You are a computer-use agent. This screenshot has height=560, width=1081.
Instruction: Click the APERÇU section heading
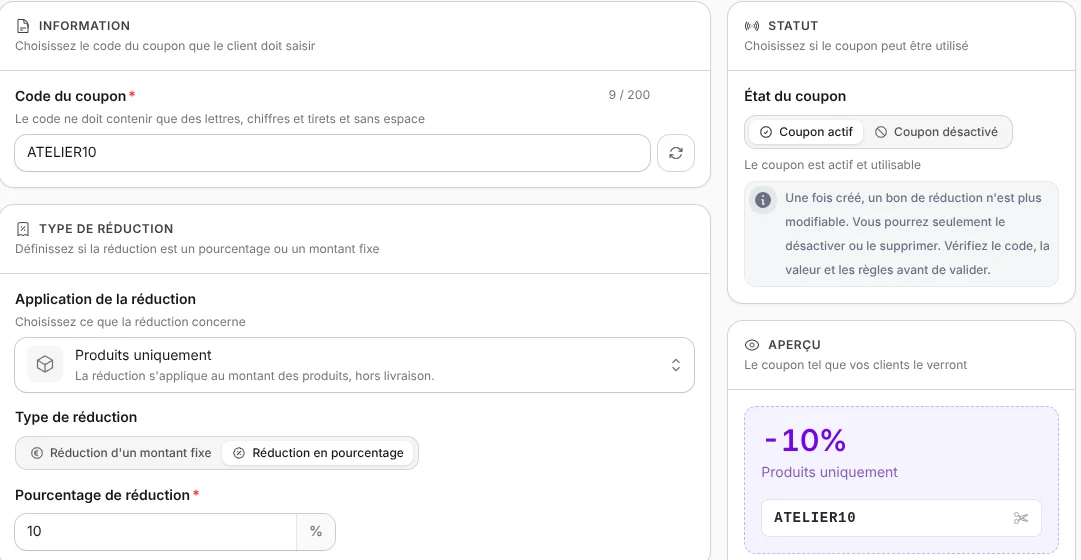[794, 345]
